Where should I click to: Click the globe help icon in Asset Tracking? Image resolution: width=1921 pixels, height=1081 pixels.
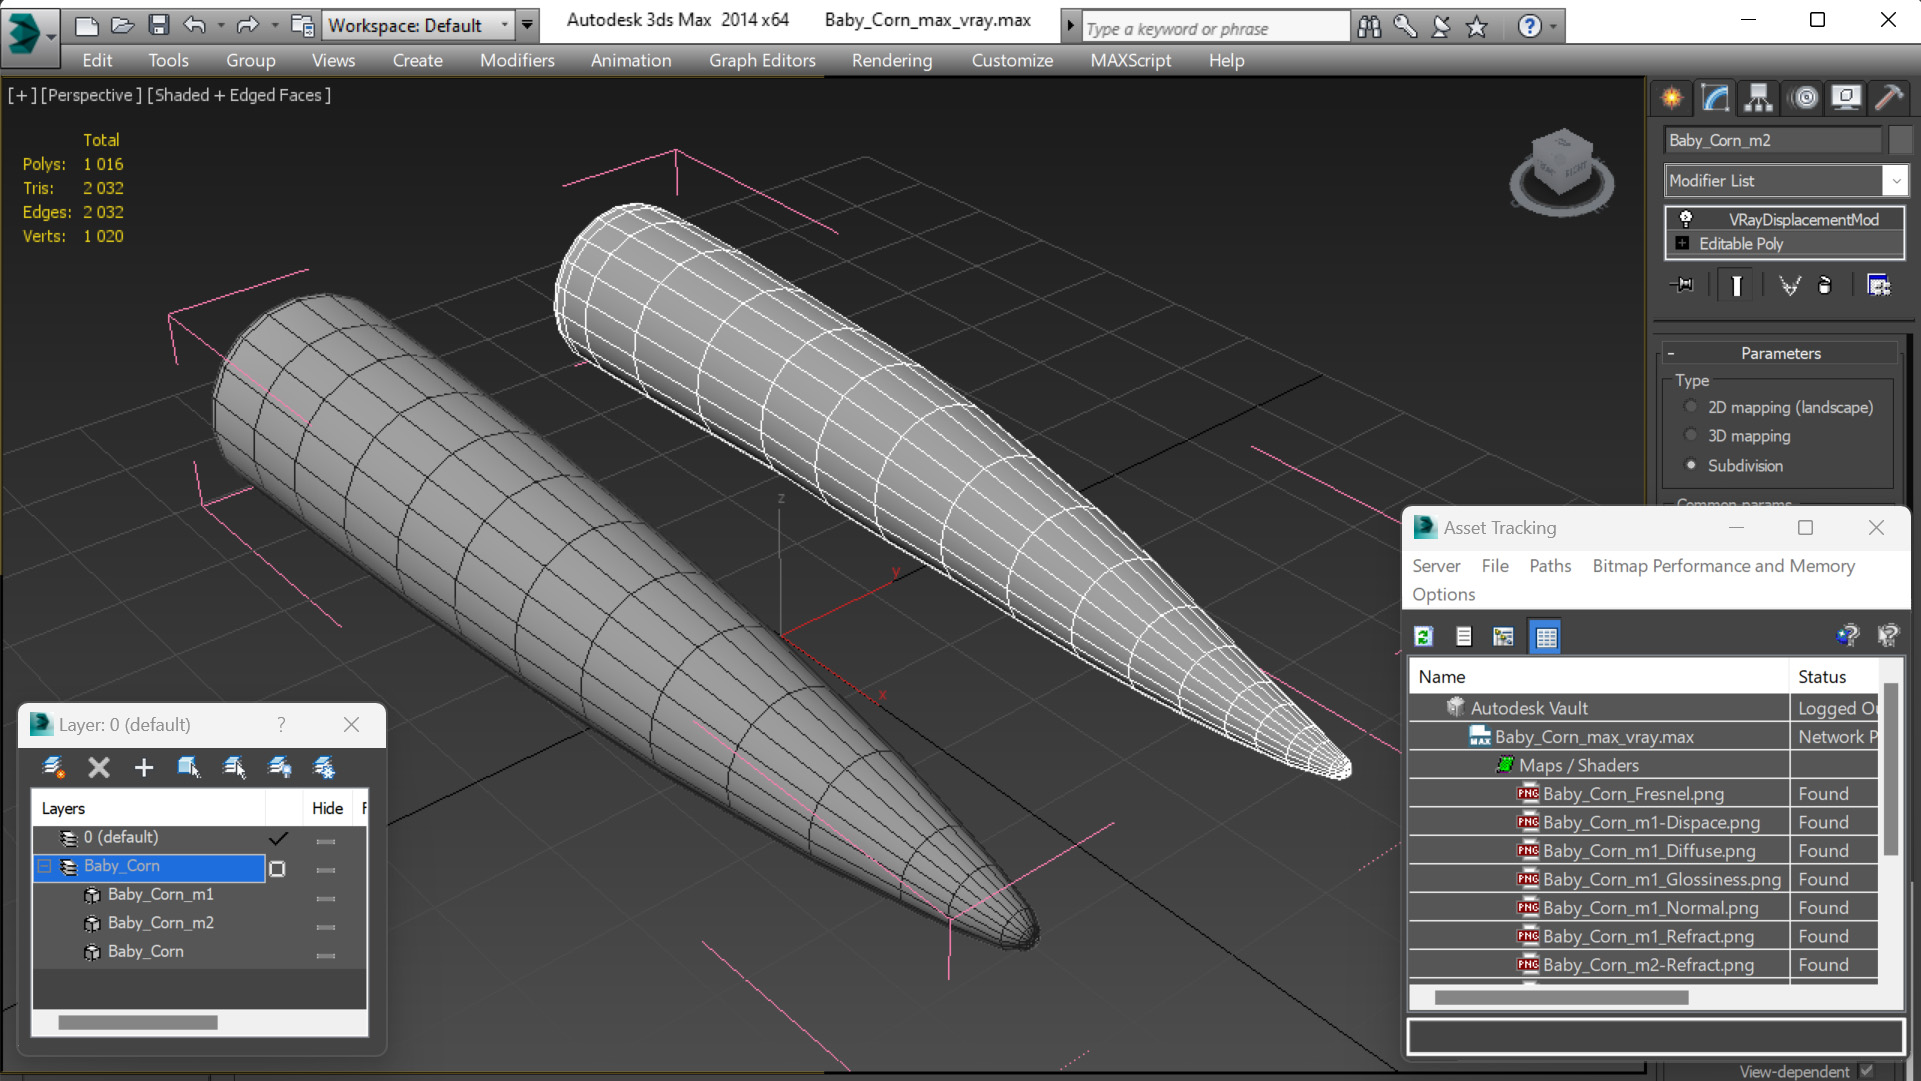click(1847, 635)
